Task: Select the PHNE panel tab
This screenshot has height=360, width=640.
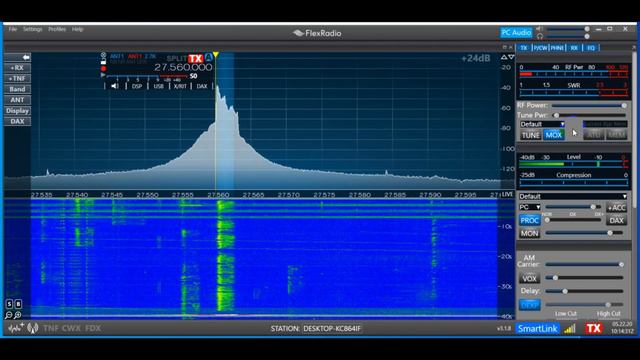Action: [557, 48]
